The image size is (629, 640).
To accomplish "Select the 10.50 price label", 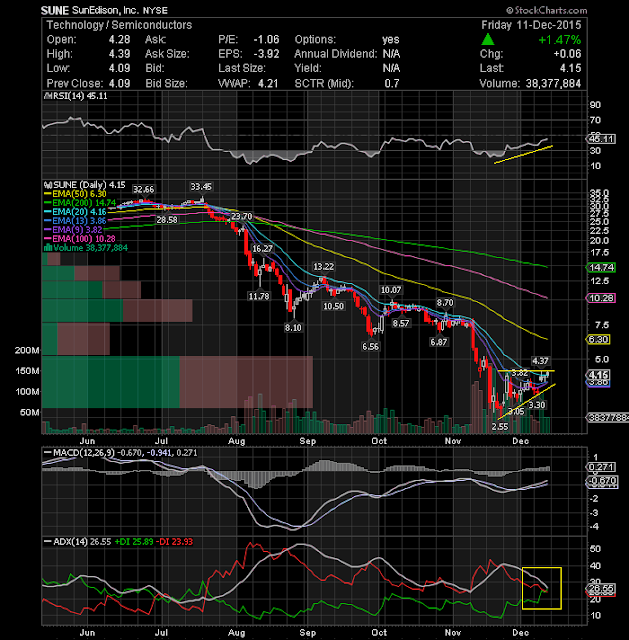I will point(333,306).
